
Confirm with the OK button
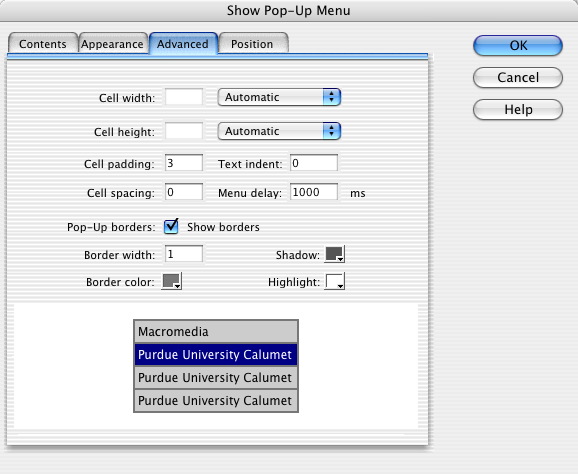click(518, 45)
